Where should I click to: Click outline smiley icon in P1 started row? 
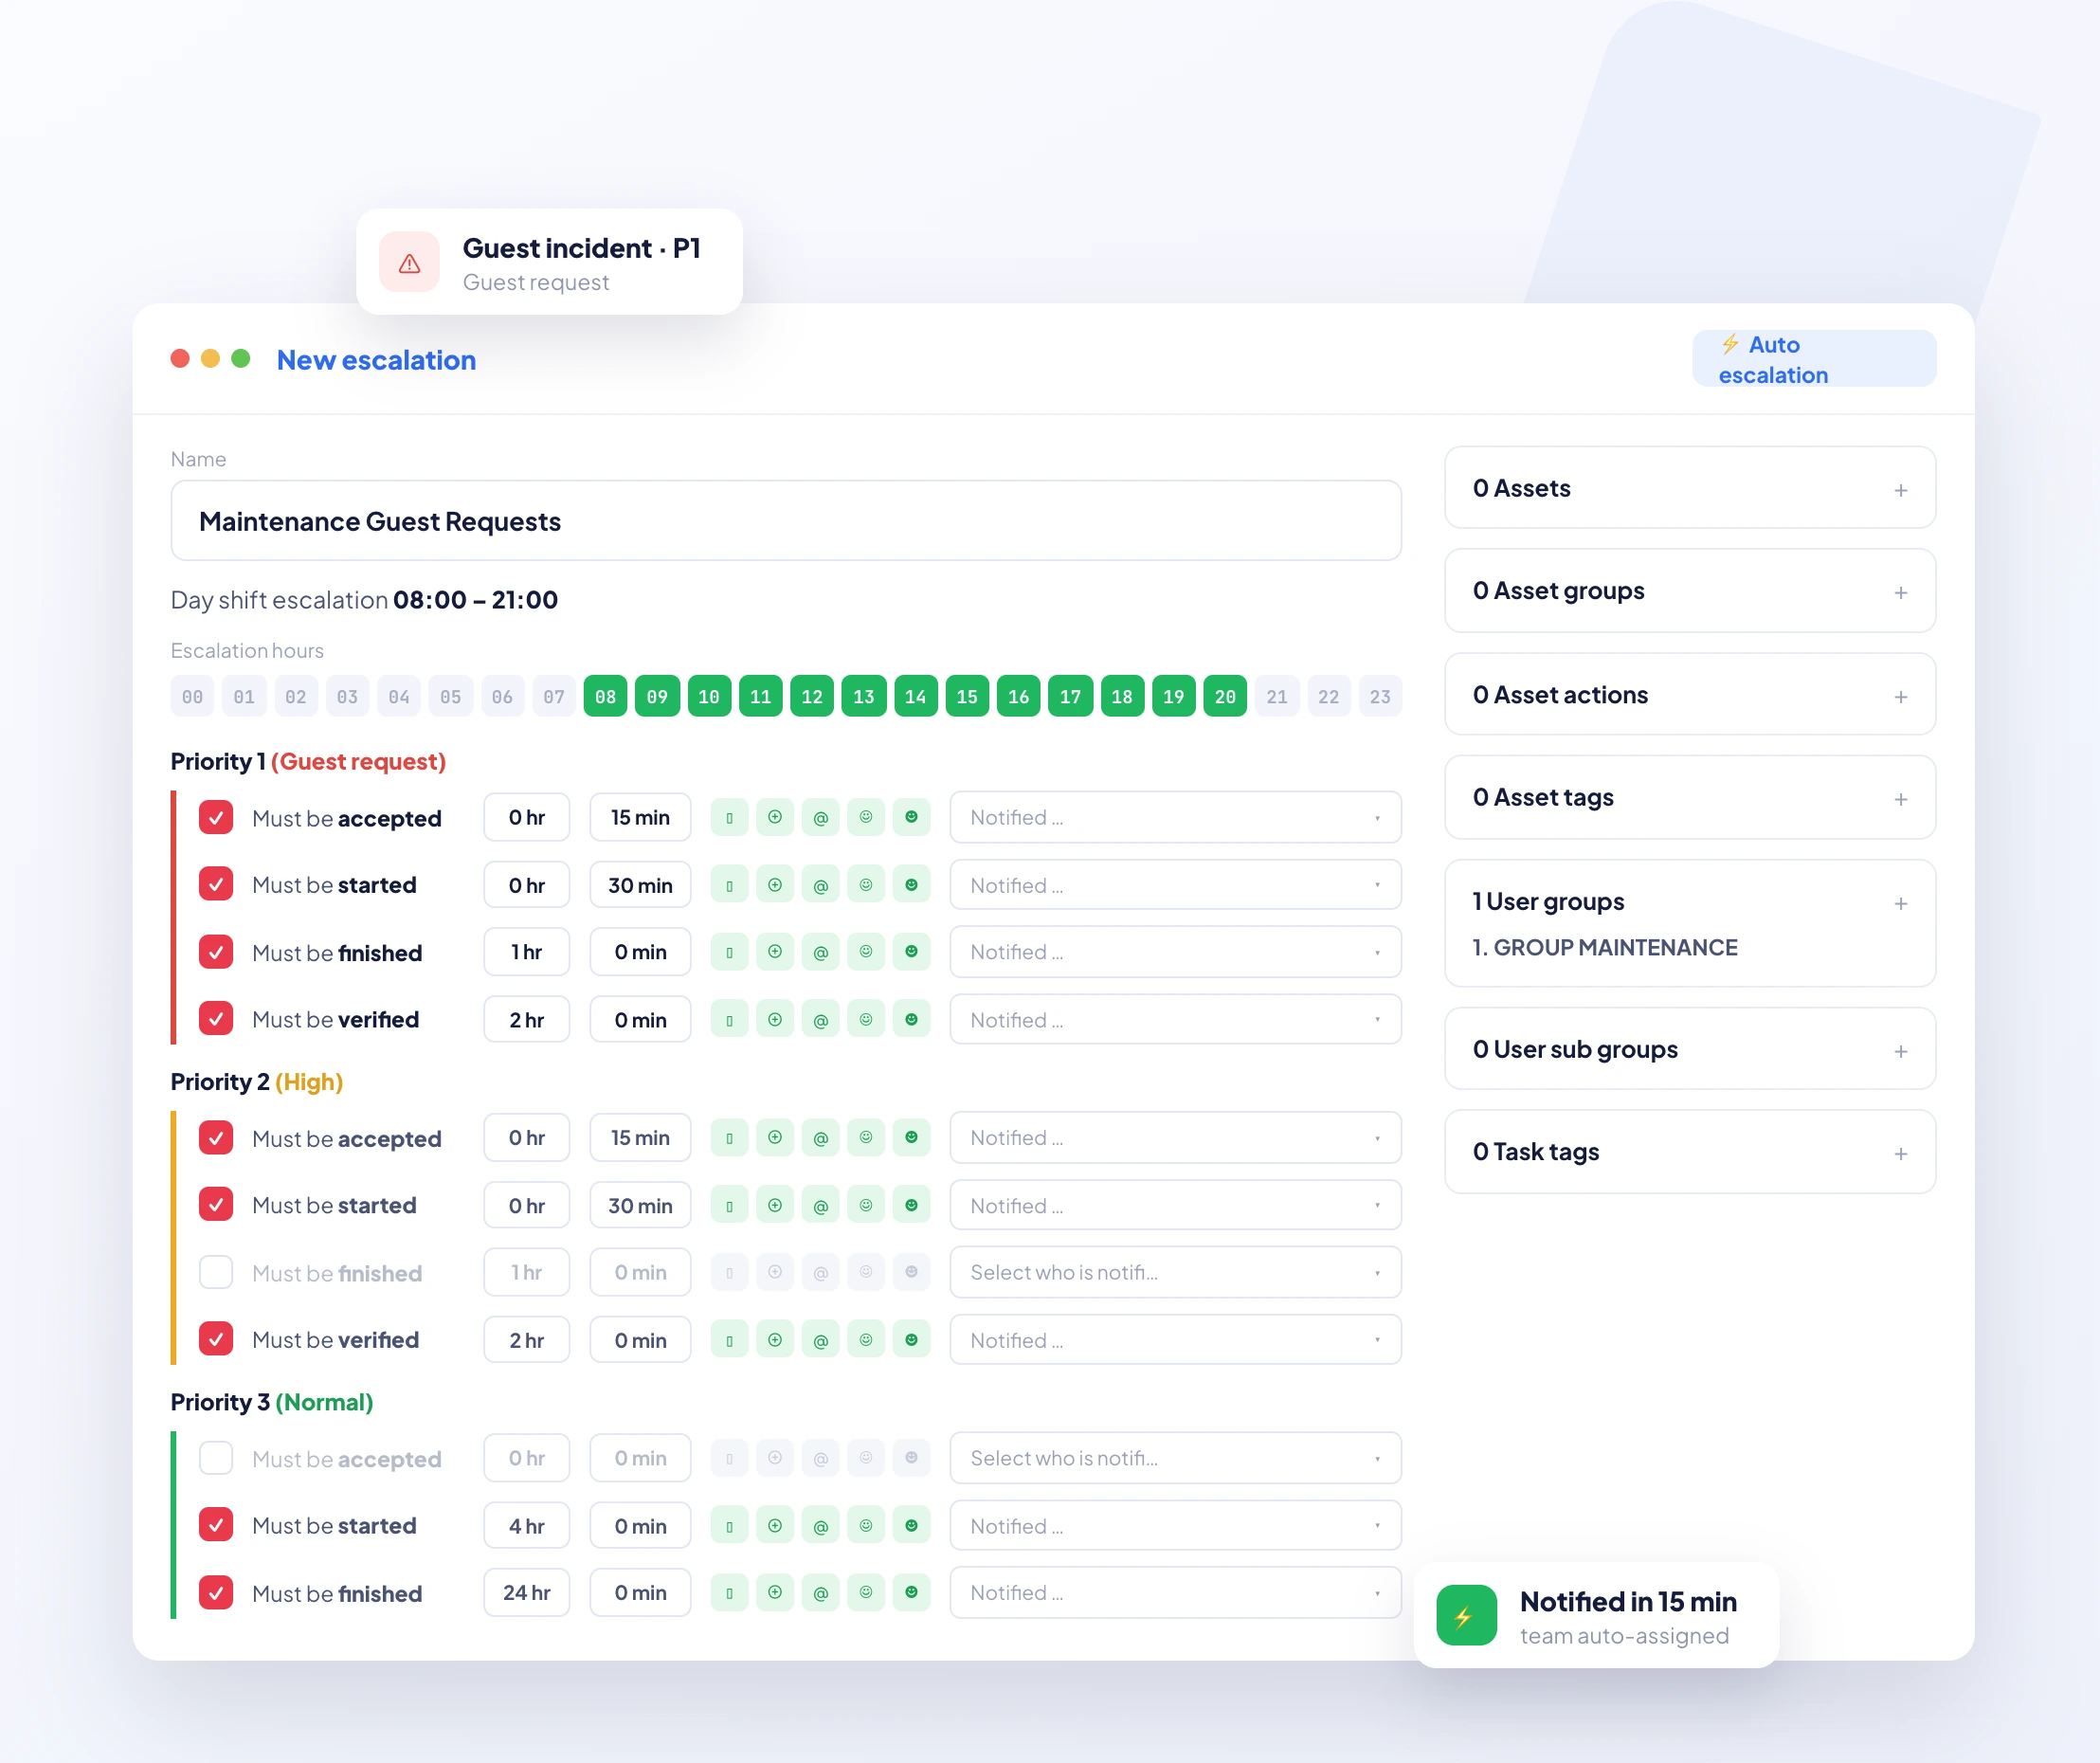click(866, 885)
